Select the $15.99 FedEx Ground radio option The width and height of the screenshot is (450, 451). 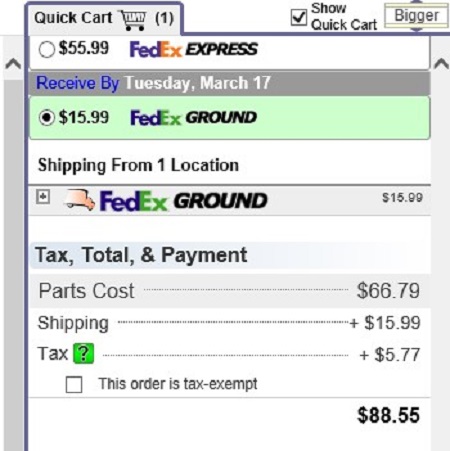point(47,117)
